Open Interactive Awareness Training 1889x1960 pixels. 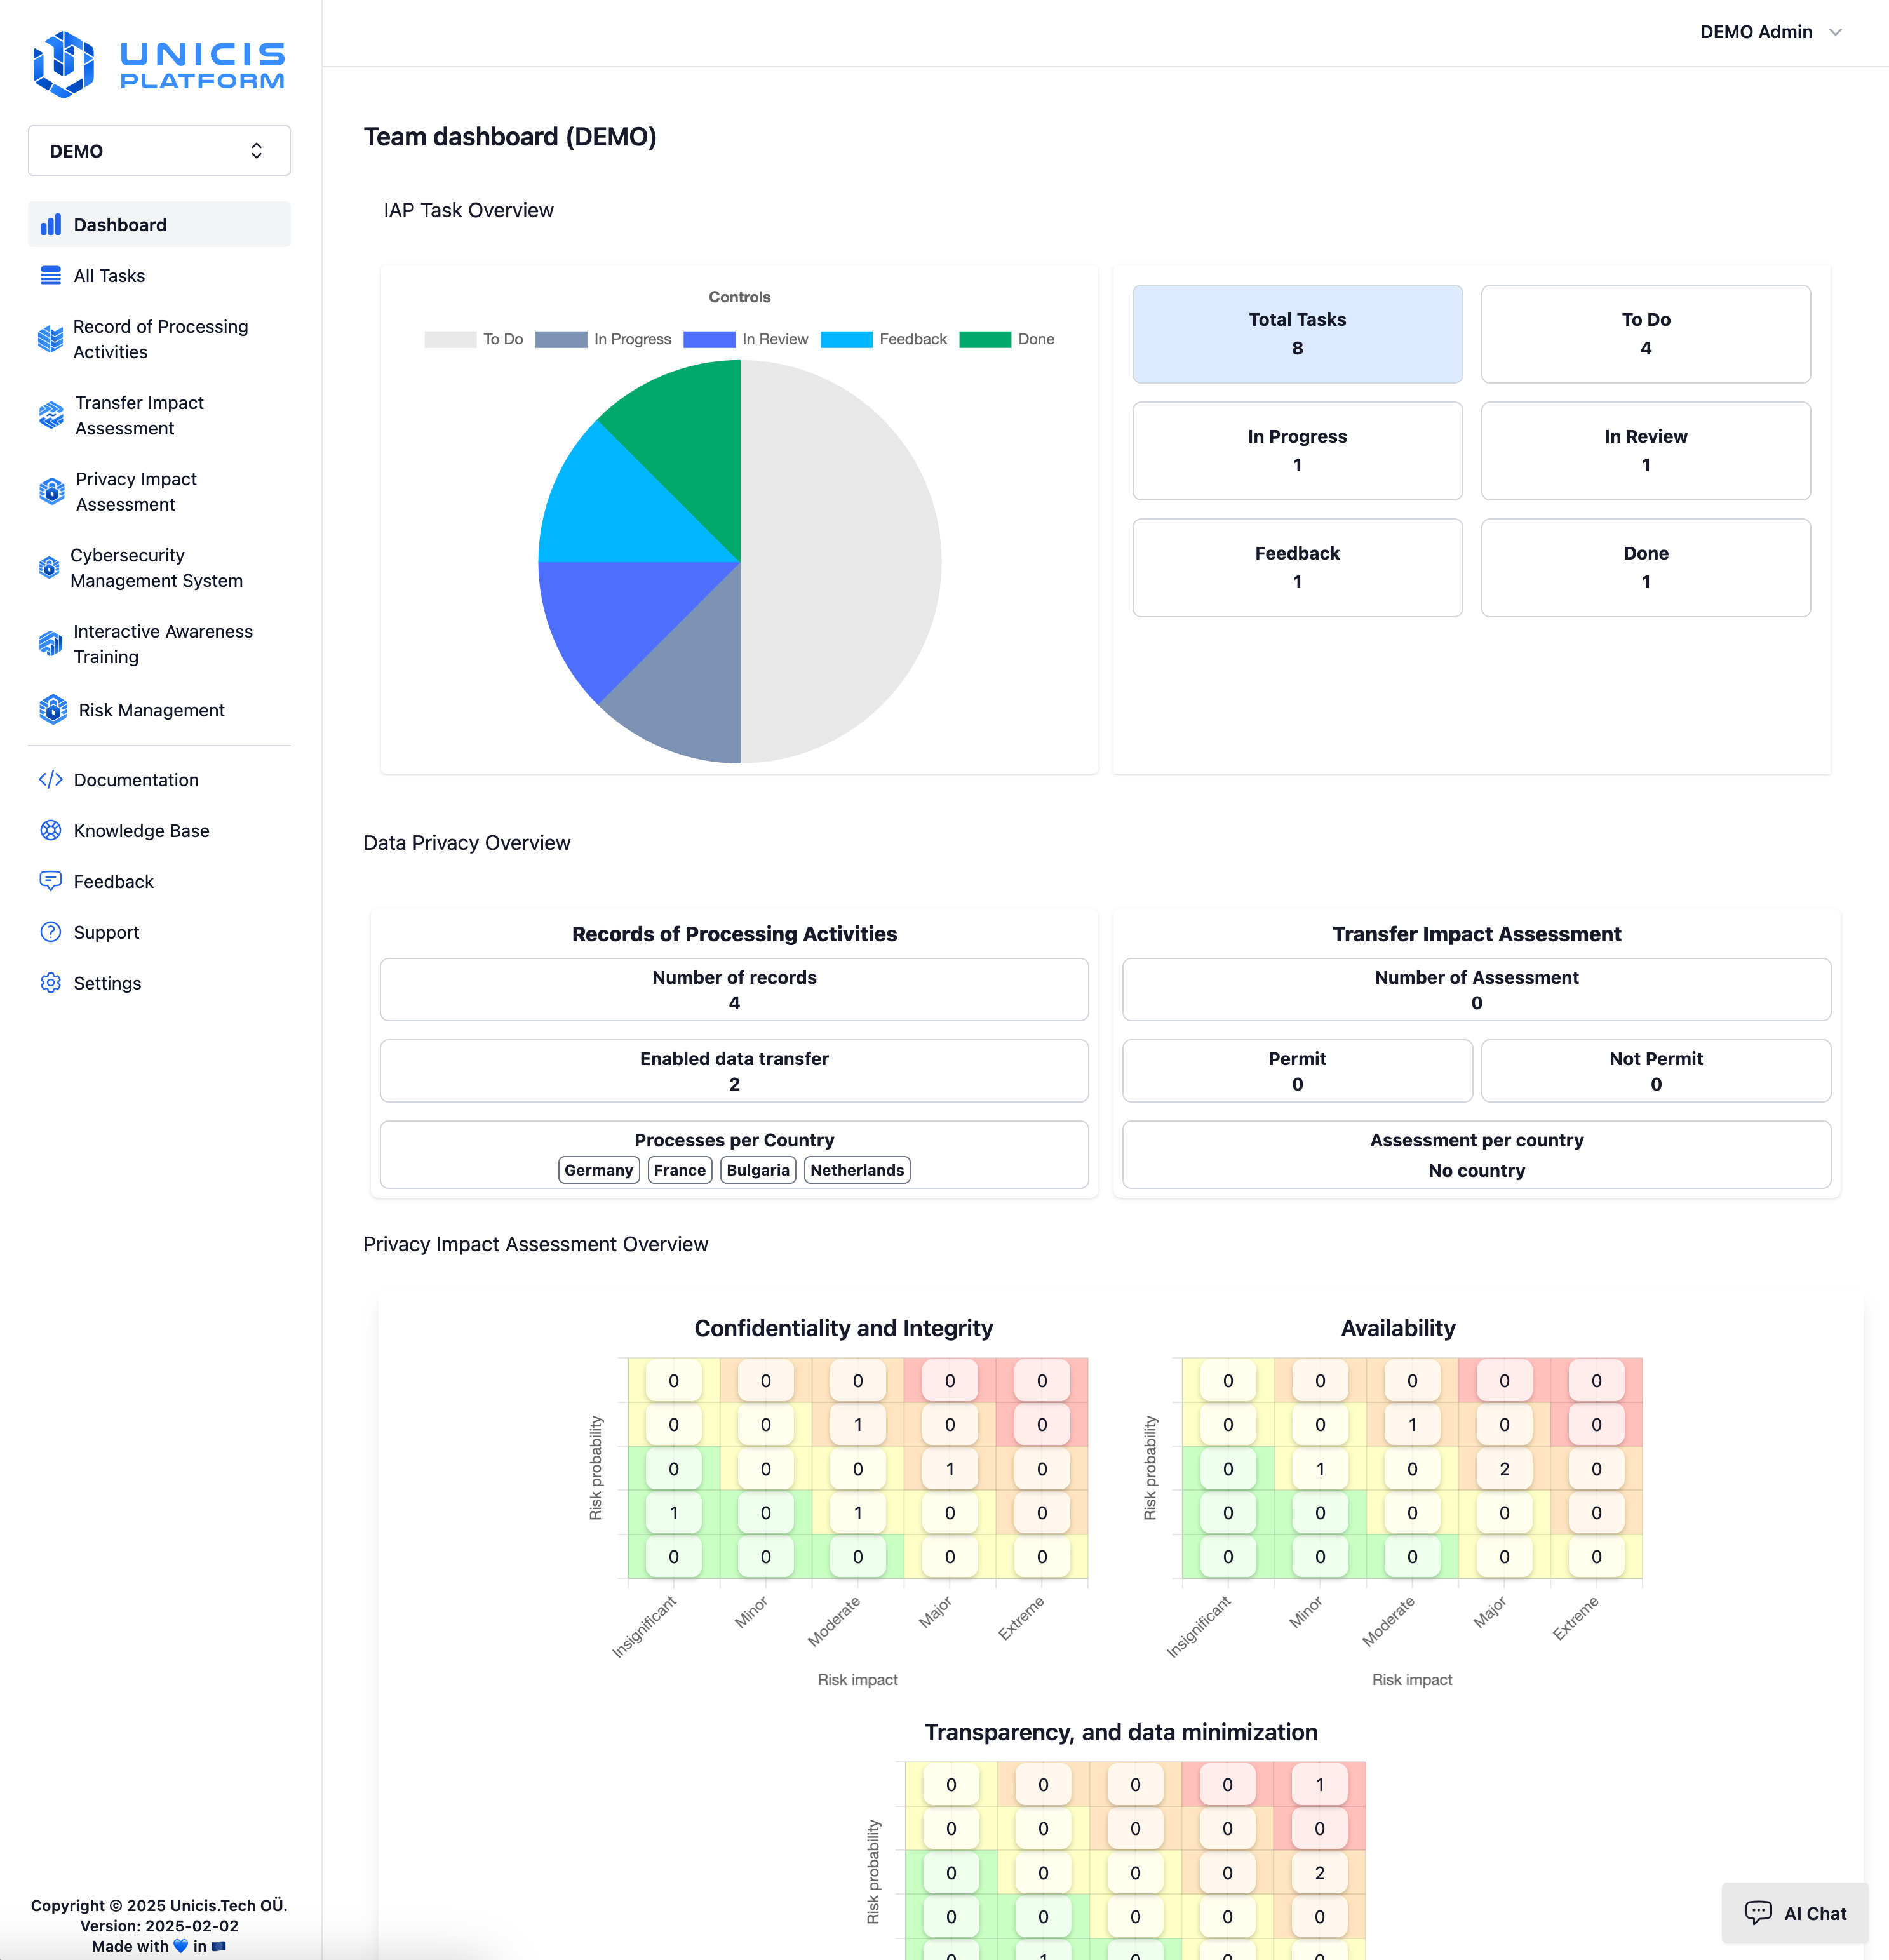click(x=159, y=644)
